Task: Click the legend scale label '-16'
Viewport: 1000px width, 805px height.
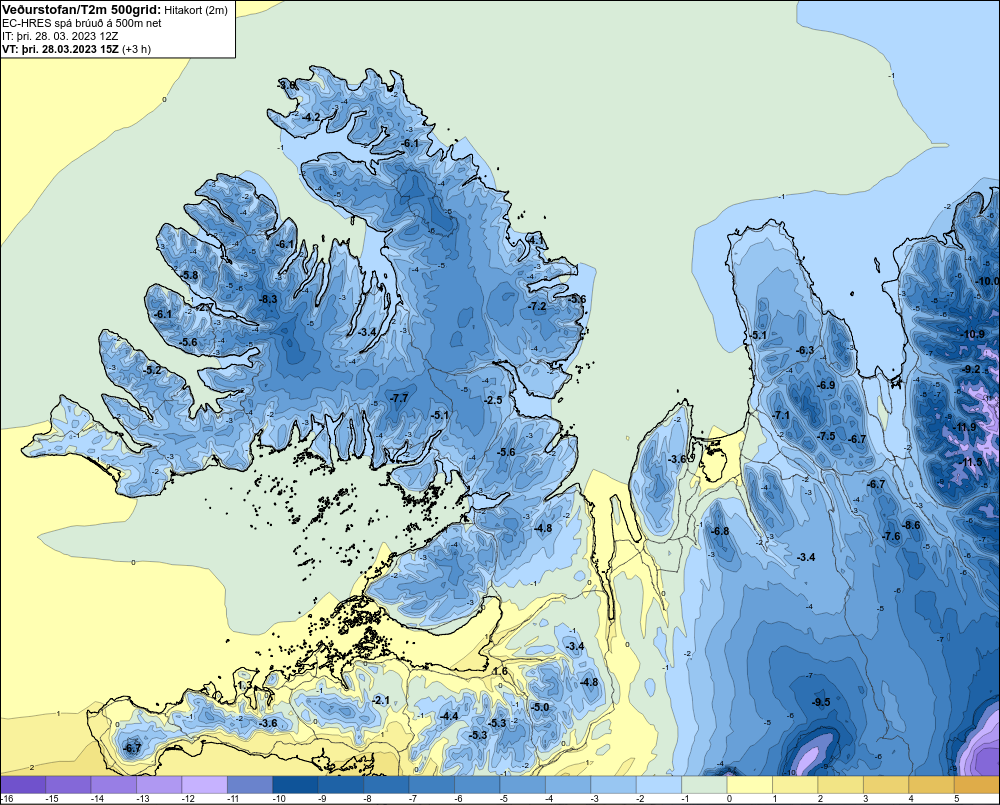Action: coord(7,799)
